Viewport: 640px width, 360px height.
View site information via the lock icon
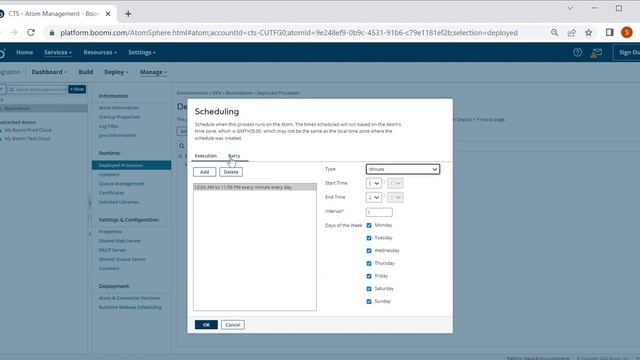[51, 33]
